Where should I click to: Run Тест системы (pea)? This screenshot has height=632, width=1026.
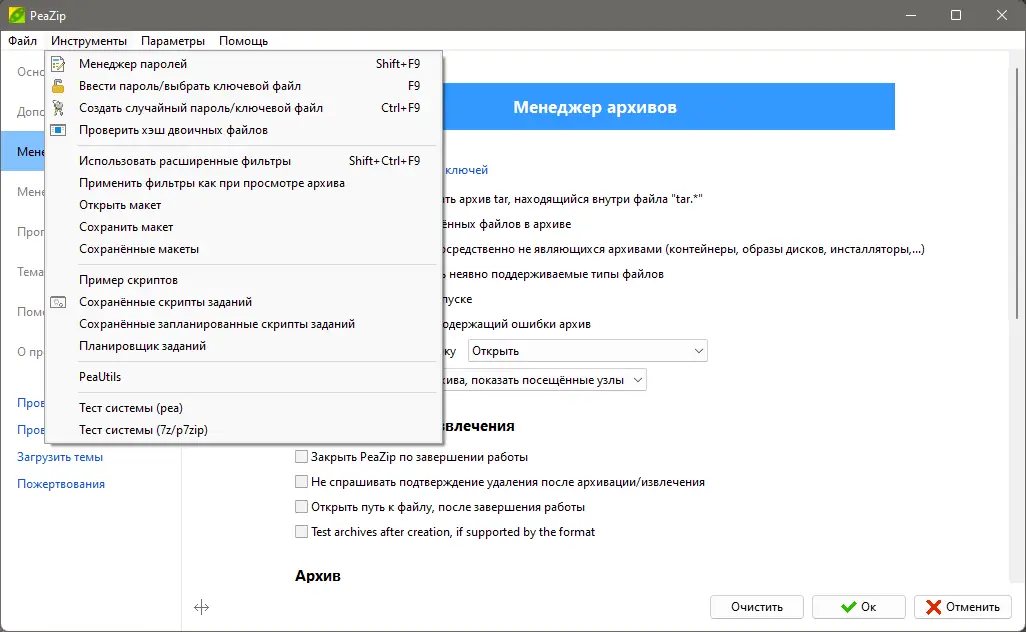point(243,408)
